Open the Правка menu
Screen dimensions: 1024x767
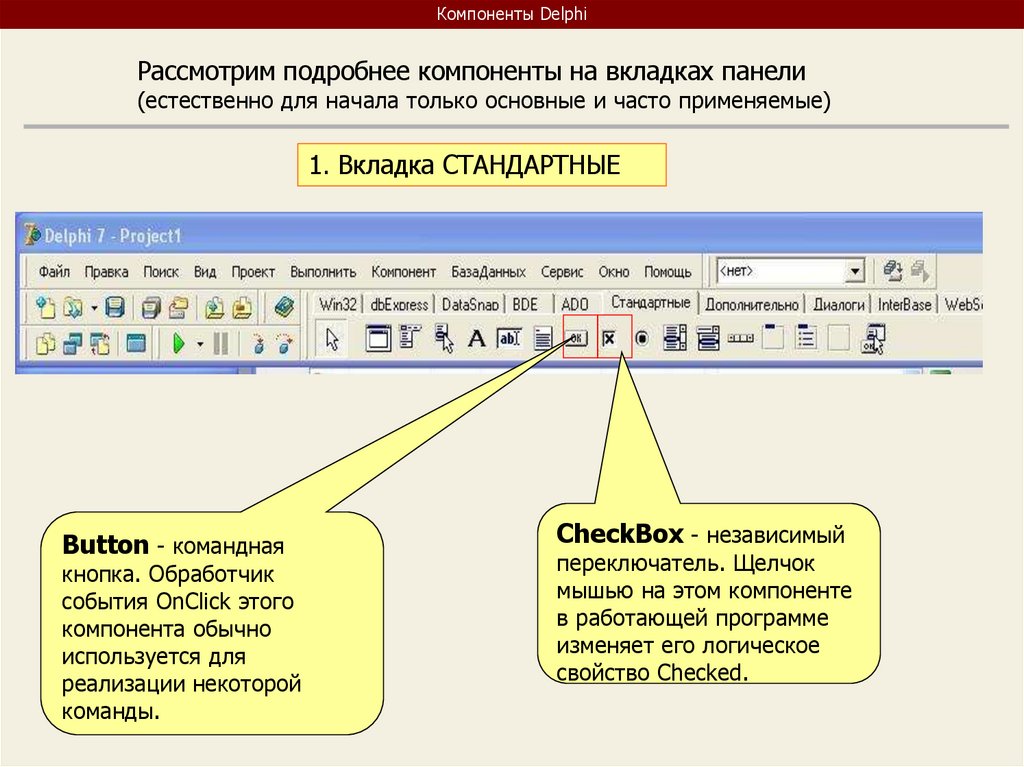[106, 272]
